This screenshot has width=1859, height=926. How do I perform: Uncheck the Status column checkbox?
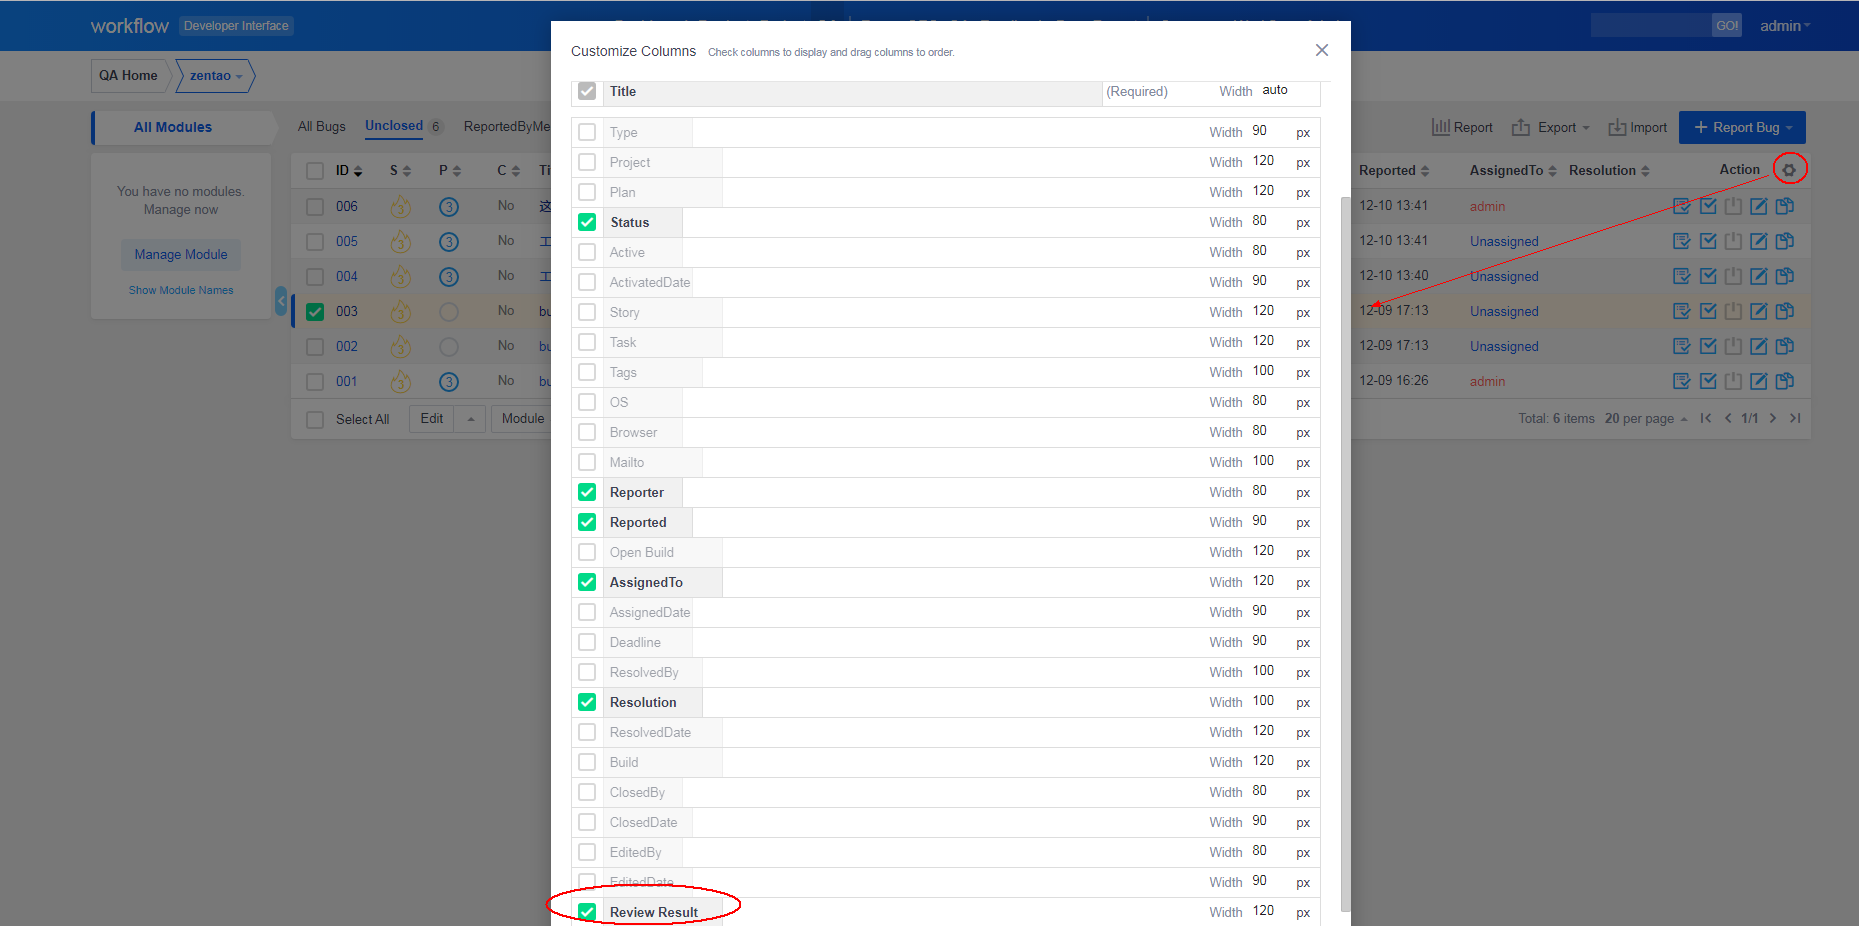tap(587, 222)
